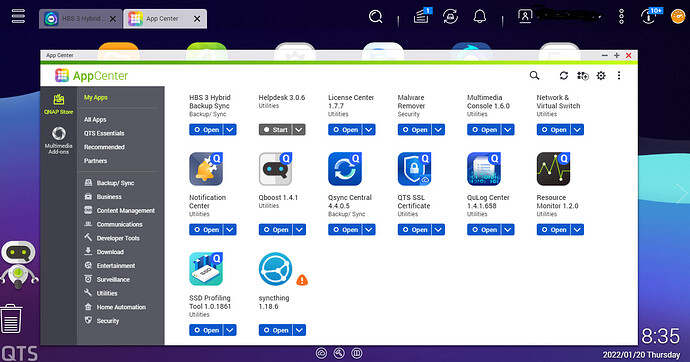Select Recommended category
The width and height of the screenshot is (690, 362).
[104, 147]
